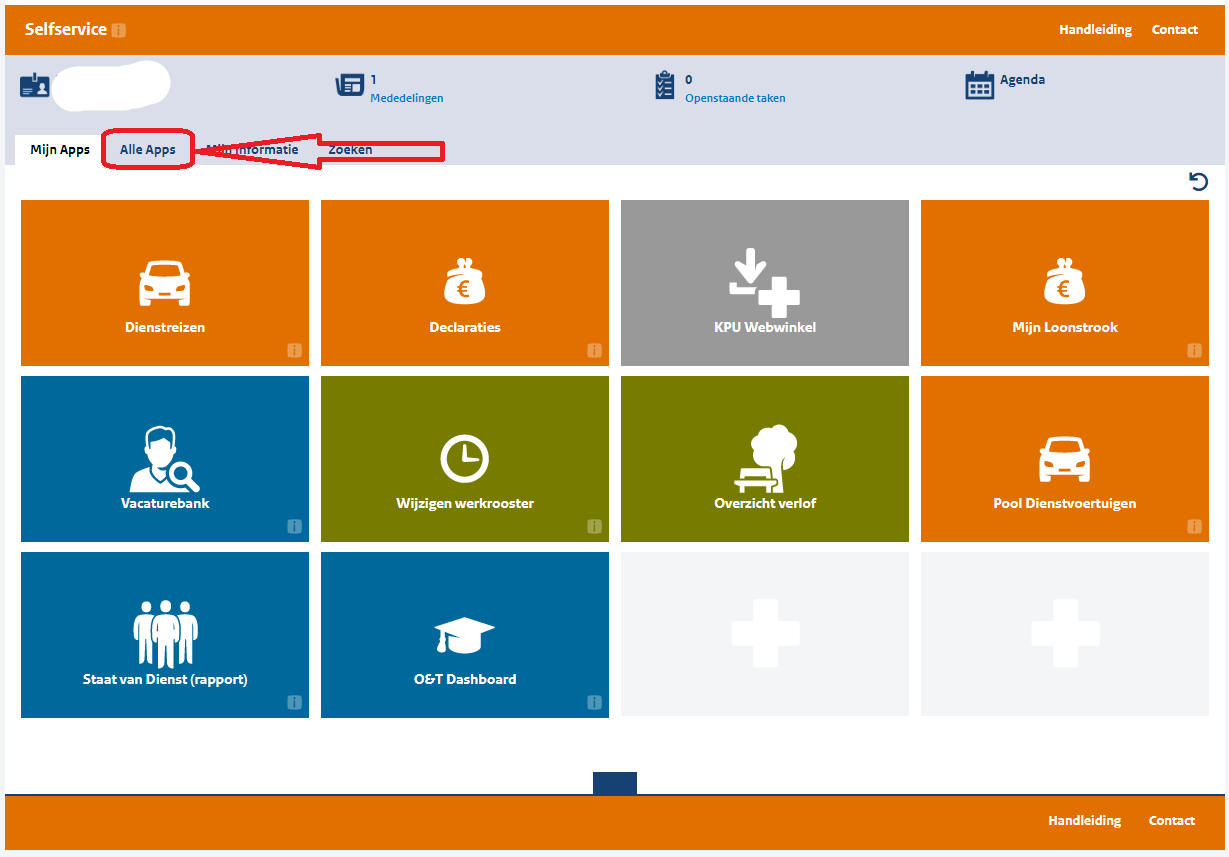Open the Vacaturebank search tile
This screenshot has width=1229, height=857.
pyautogui.click(x=164, y=459)
